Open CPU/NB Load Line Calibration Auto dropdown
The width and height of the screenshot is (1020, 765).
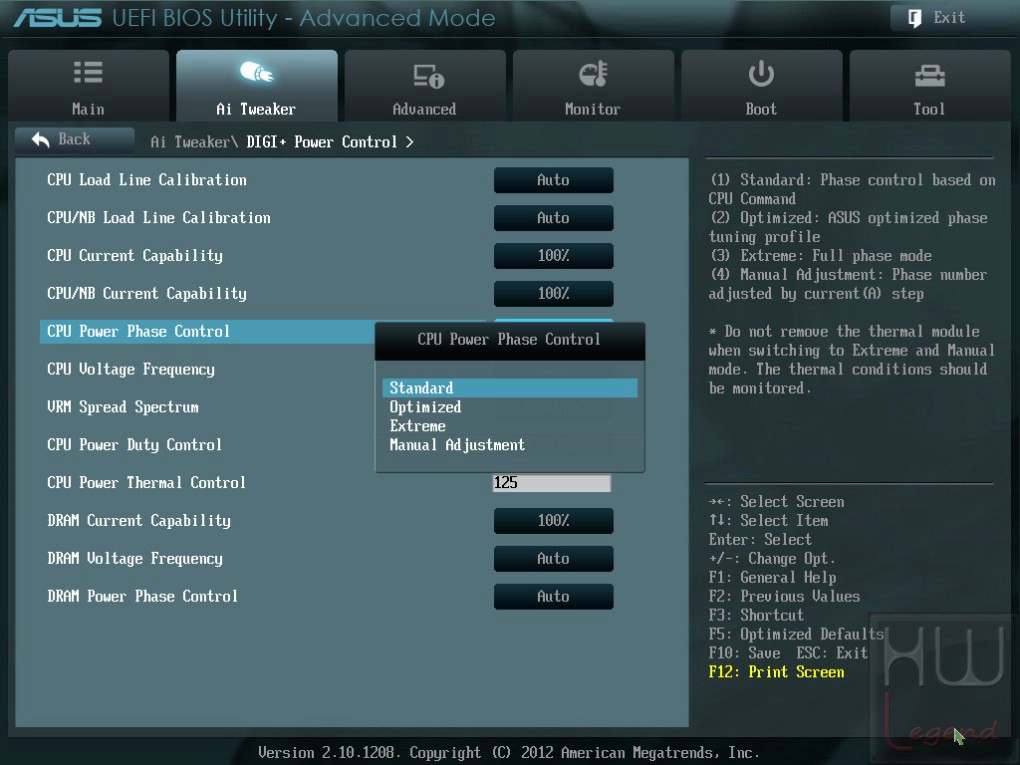(554, 218)
